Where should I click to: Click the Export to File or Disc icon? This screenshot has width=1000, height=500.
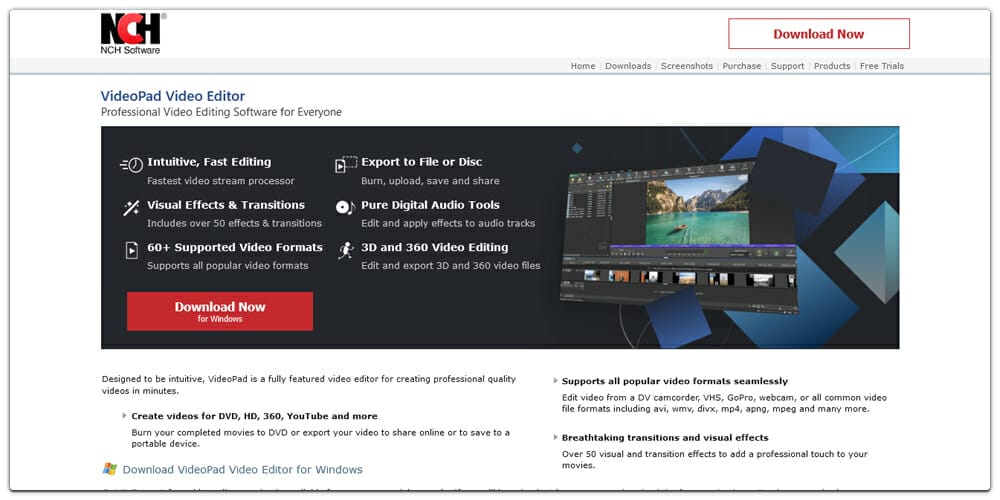[x=346, y=165]
